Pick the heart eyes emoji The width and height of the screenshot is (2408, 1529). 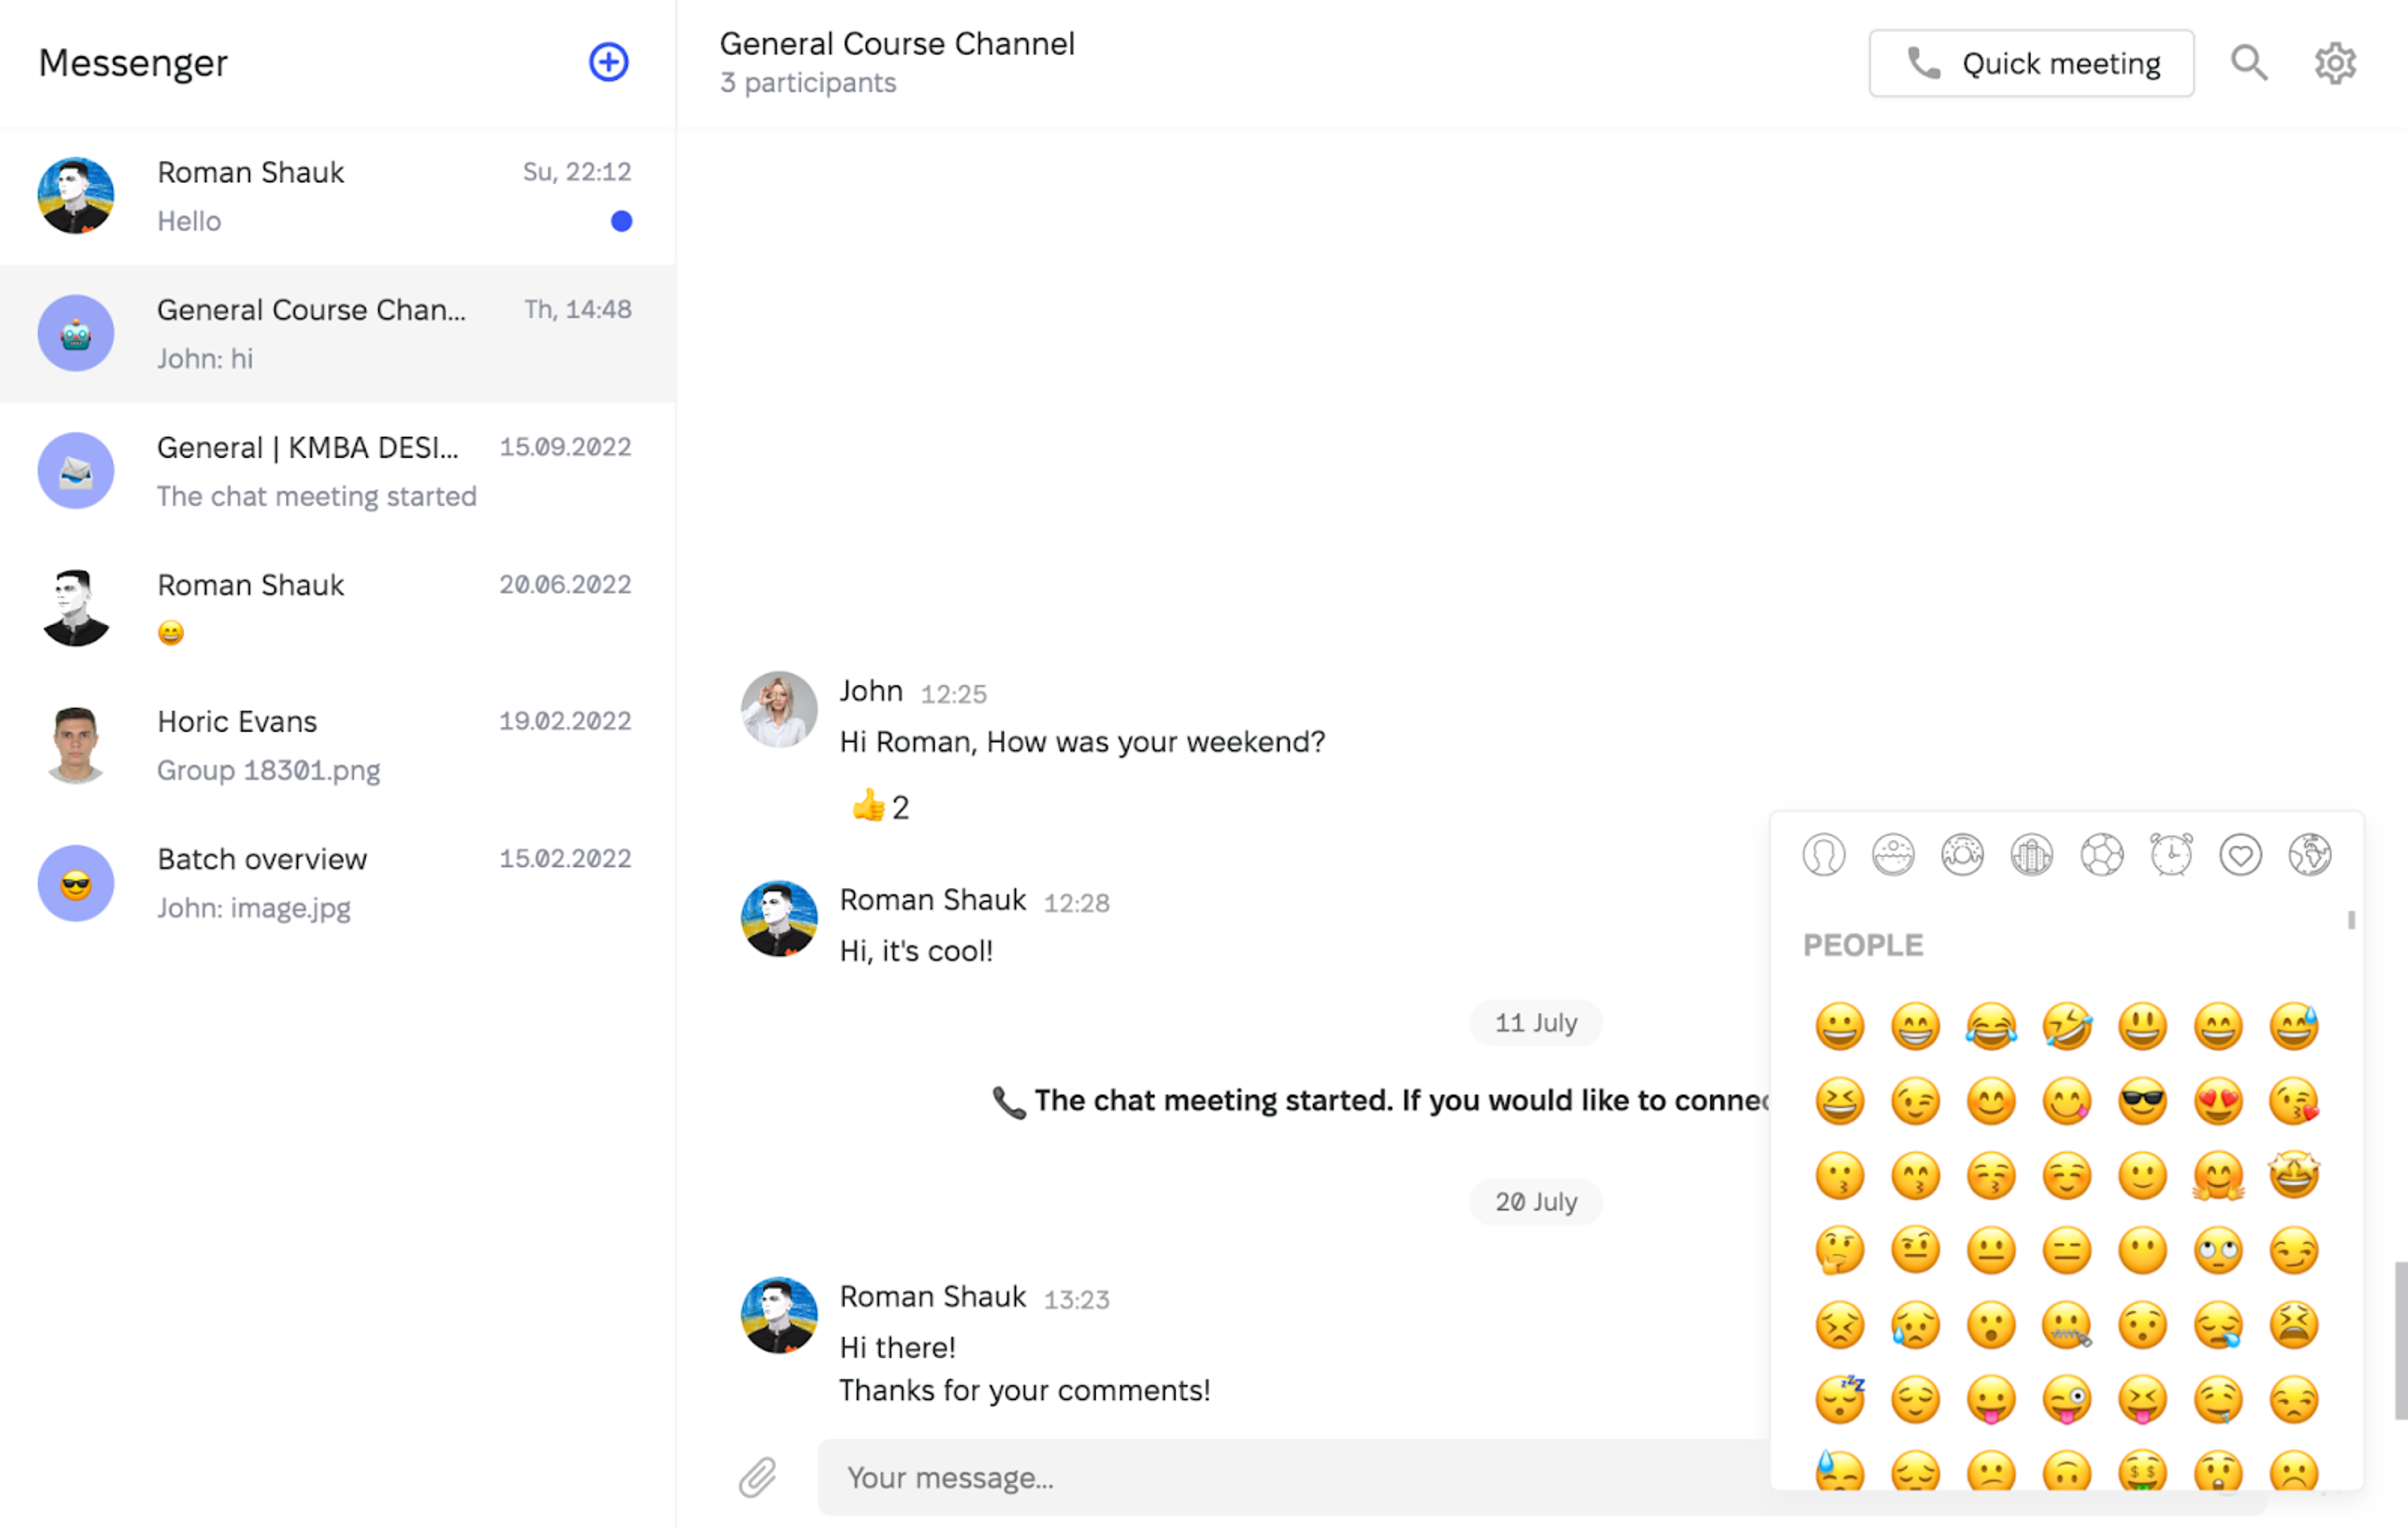[2218, 1101]
